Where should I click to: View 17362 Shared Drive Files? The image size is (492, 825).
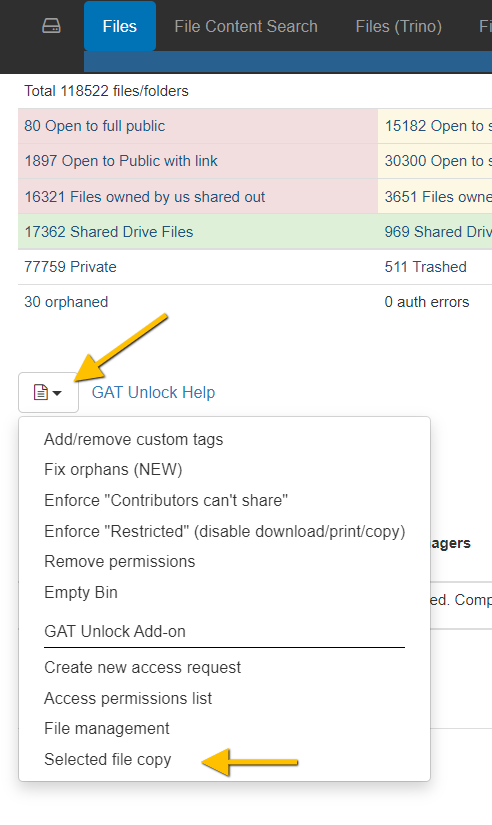(x=108, y=232)
